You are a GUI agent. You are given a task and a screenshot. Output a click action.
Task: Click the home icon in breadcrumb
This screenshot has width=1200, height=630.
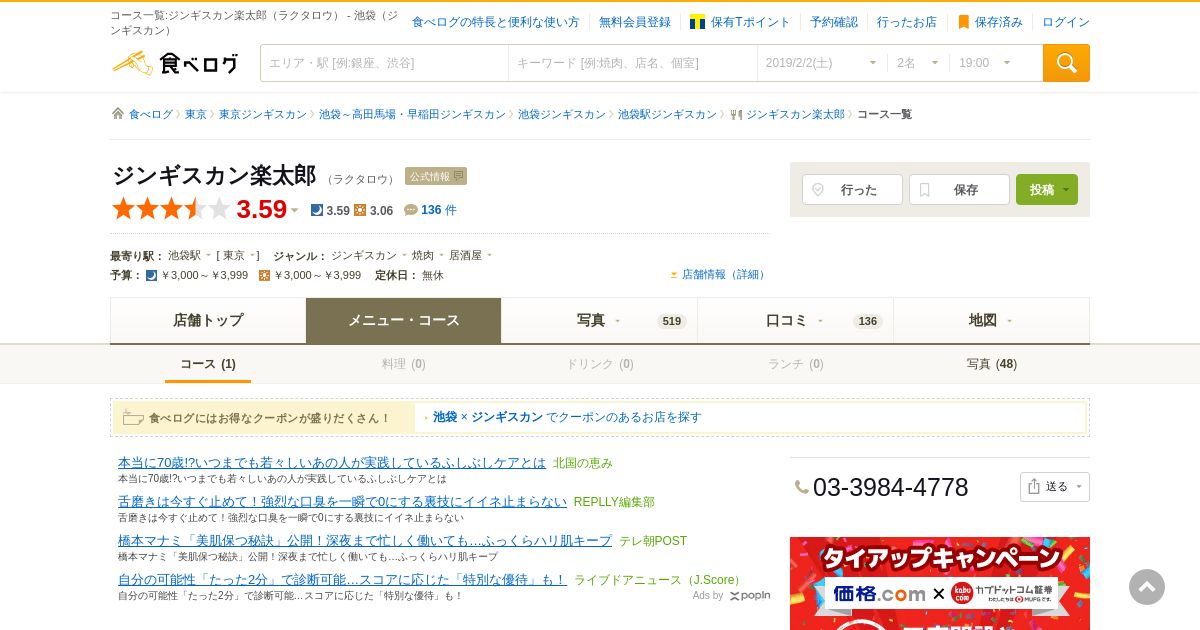[x=118, y=114]
